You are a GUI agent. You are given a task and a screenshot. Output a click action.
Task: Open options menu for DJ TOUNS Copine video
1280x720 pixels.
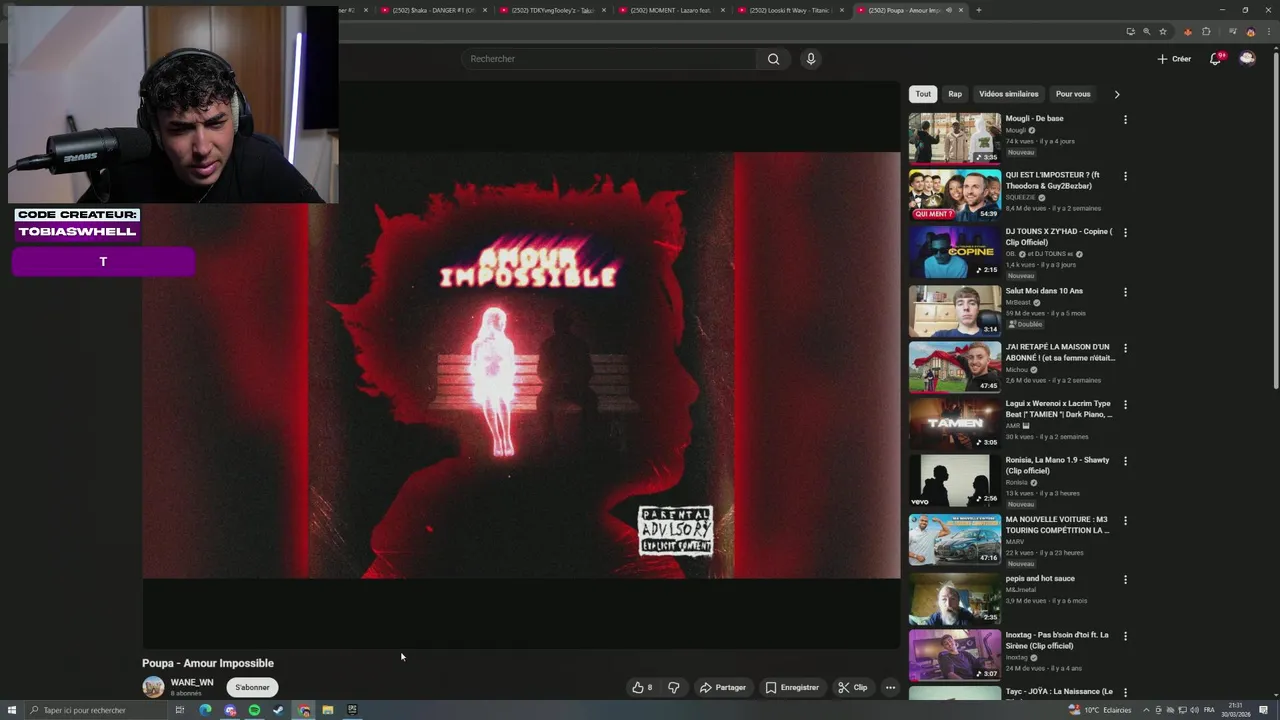coord(1125,233)
